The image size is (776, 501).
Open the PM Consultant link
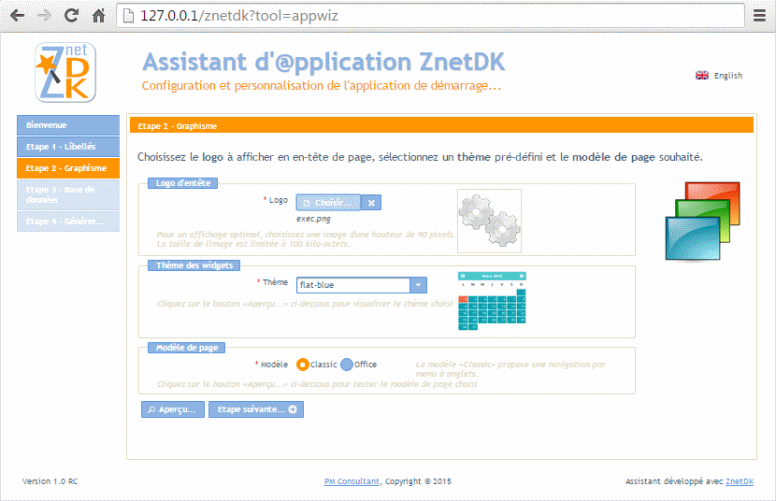(352, 481)
